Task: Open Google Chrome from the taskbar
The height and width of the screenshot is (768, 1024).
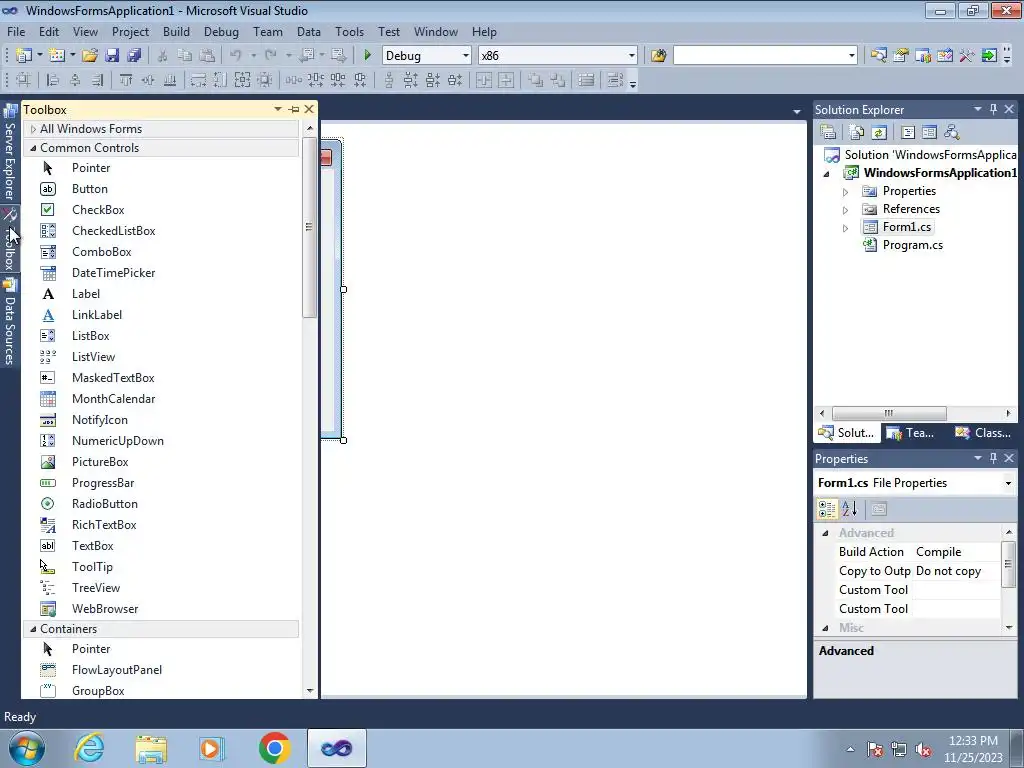Action: pos(274,748)
